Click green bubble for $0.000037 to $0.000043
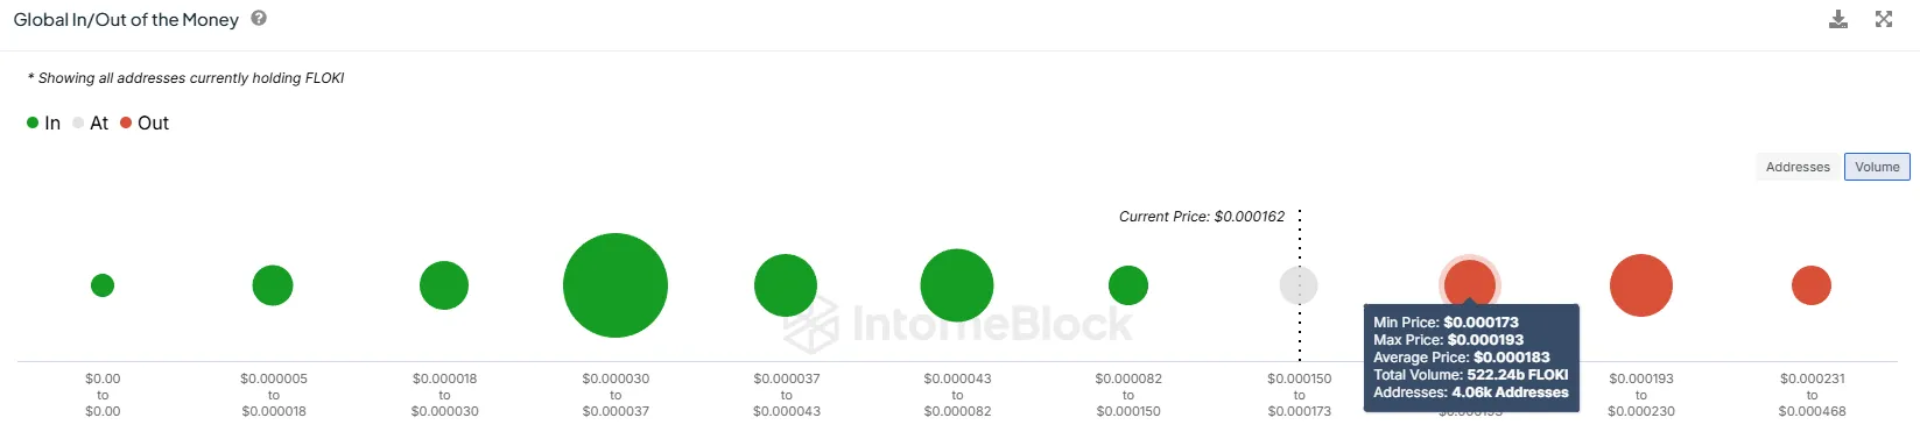 (x=786, y=285)
